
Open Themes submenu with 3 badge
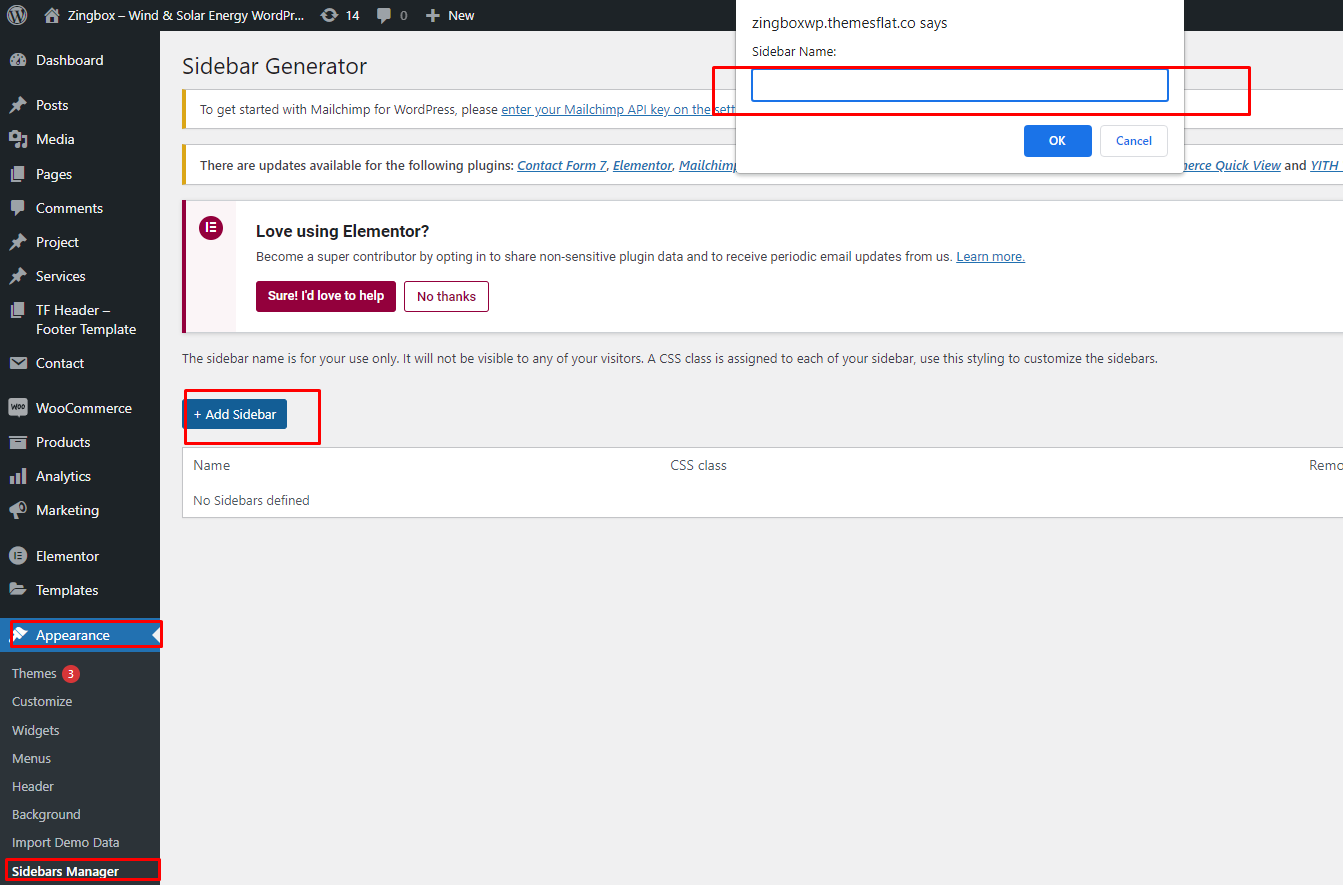click(x=45, y=673)
